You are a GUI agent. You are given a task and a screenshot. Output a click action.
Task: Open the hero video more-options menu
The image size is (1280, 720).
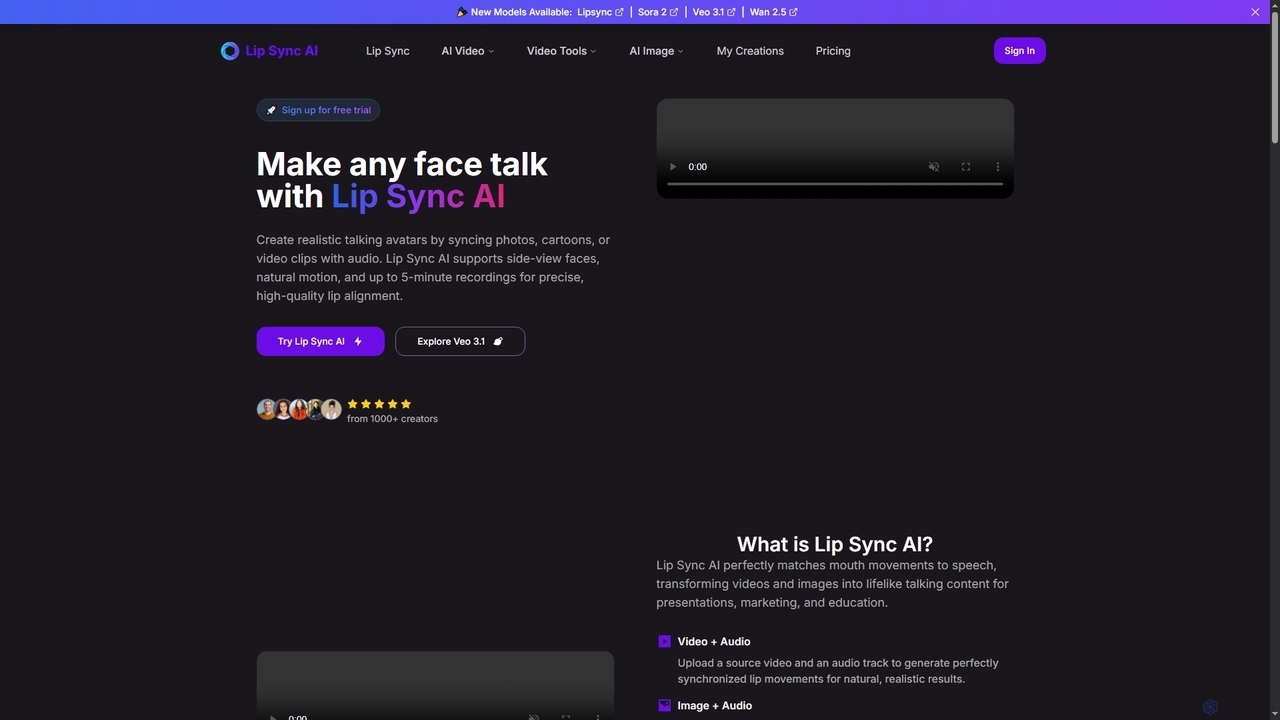click(x=997, y=167)
